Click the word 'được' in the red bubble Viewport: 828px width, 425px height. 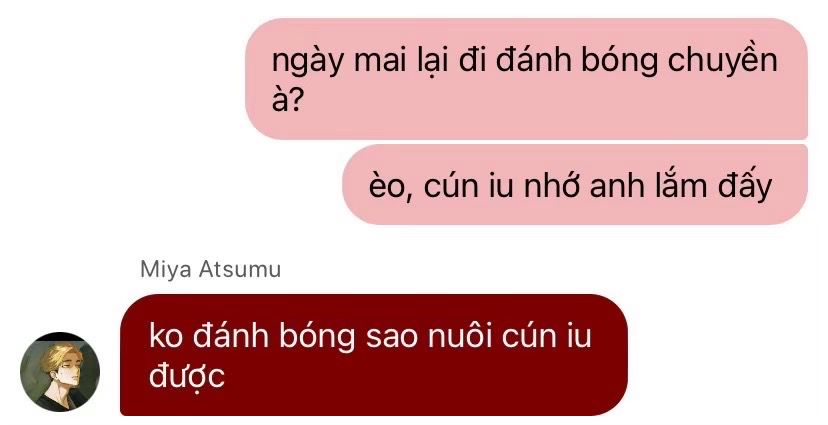pos(187,375)
